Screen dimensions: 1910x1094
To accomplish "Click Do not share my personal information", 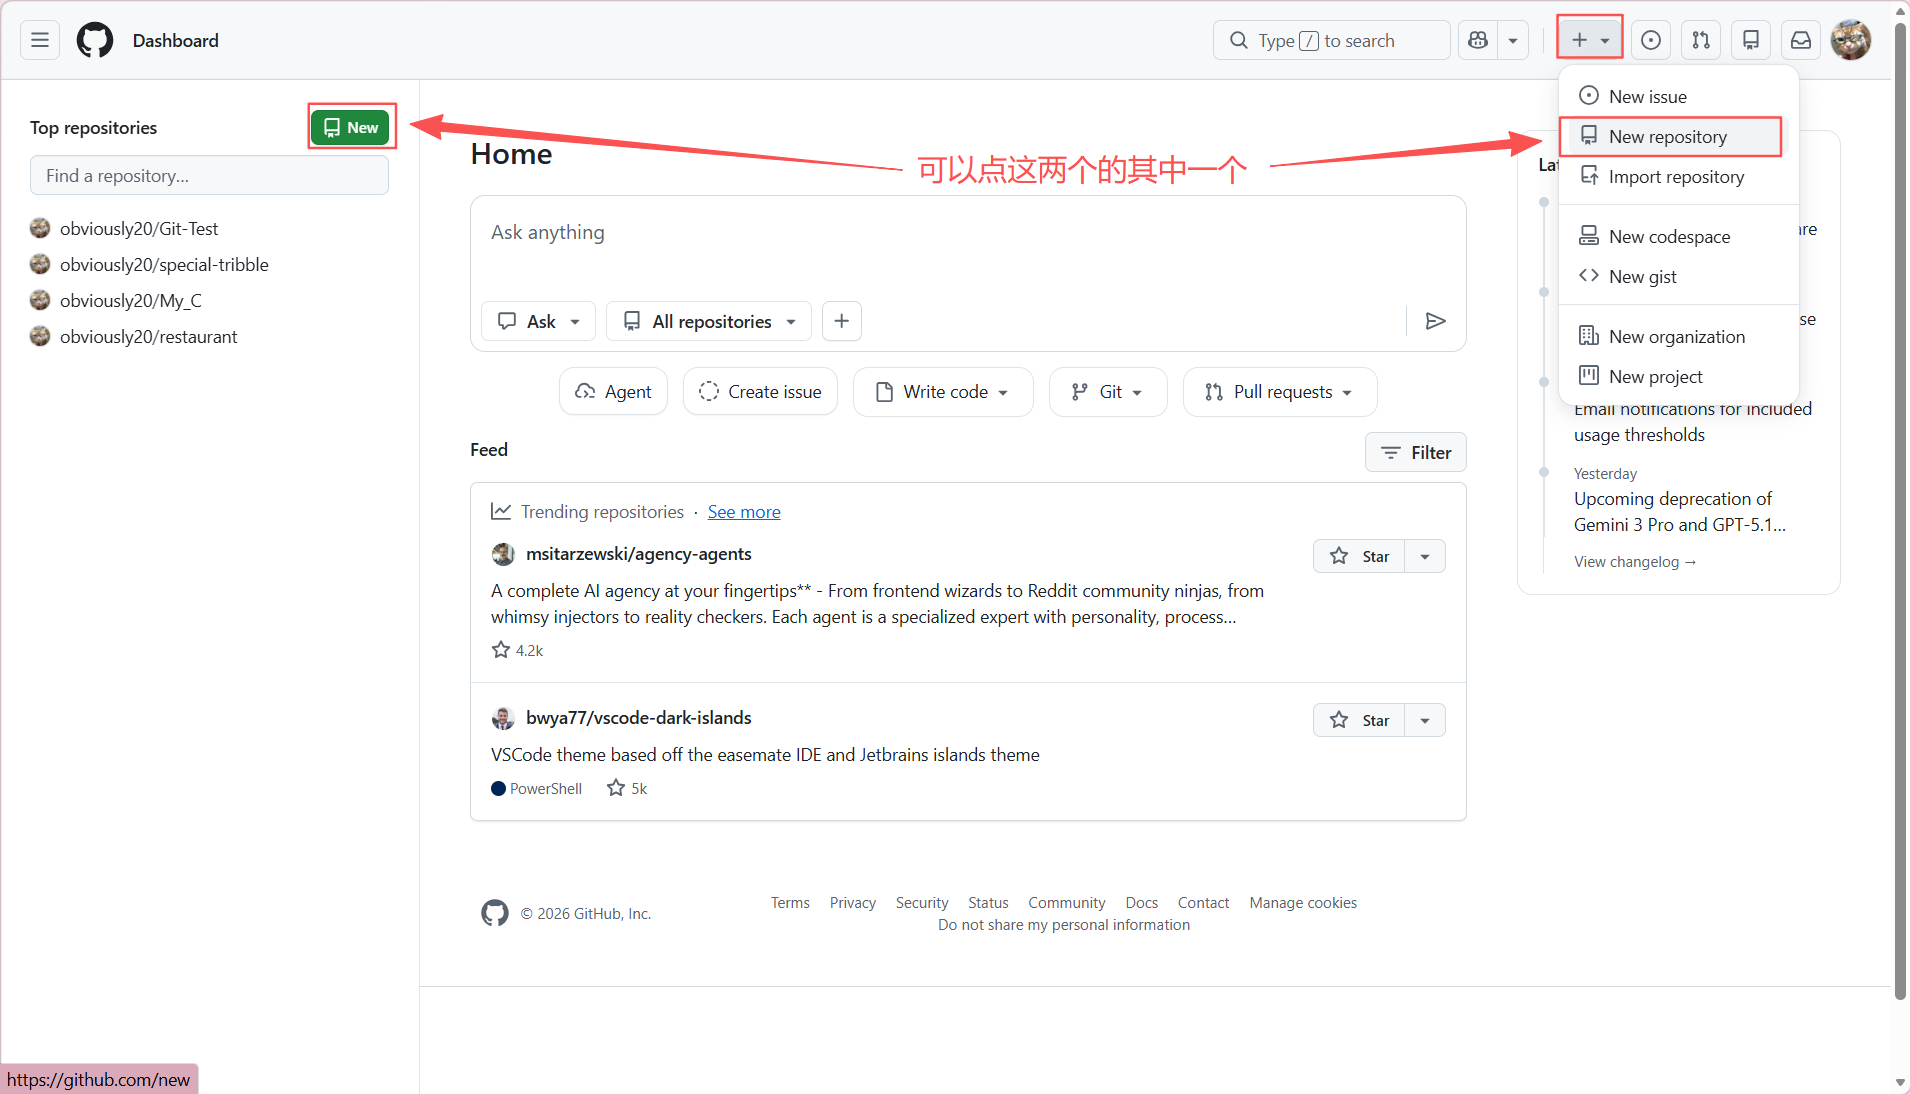I will 1064,925.
